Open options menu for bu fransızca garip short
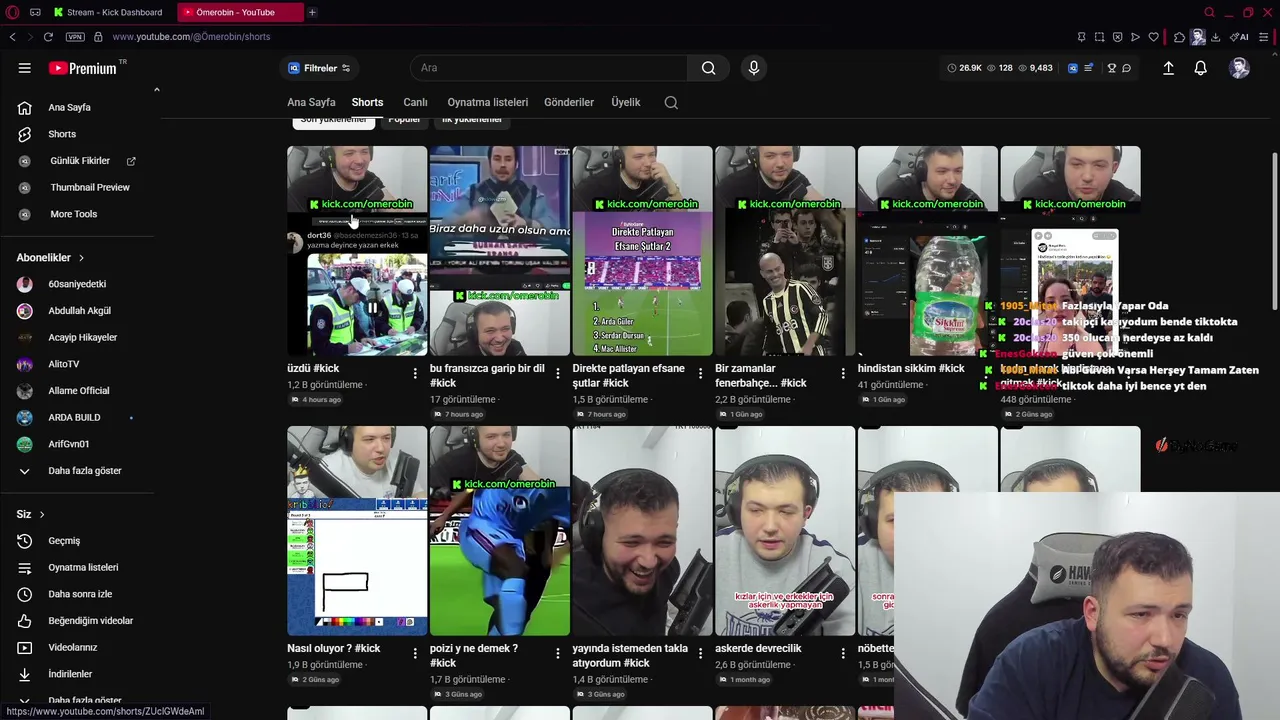Image resolution: width=1280 pixels, height=720 pixels. 558,373
